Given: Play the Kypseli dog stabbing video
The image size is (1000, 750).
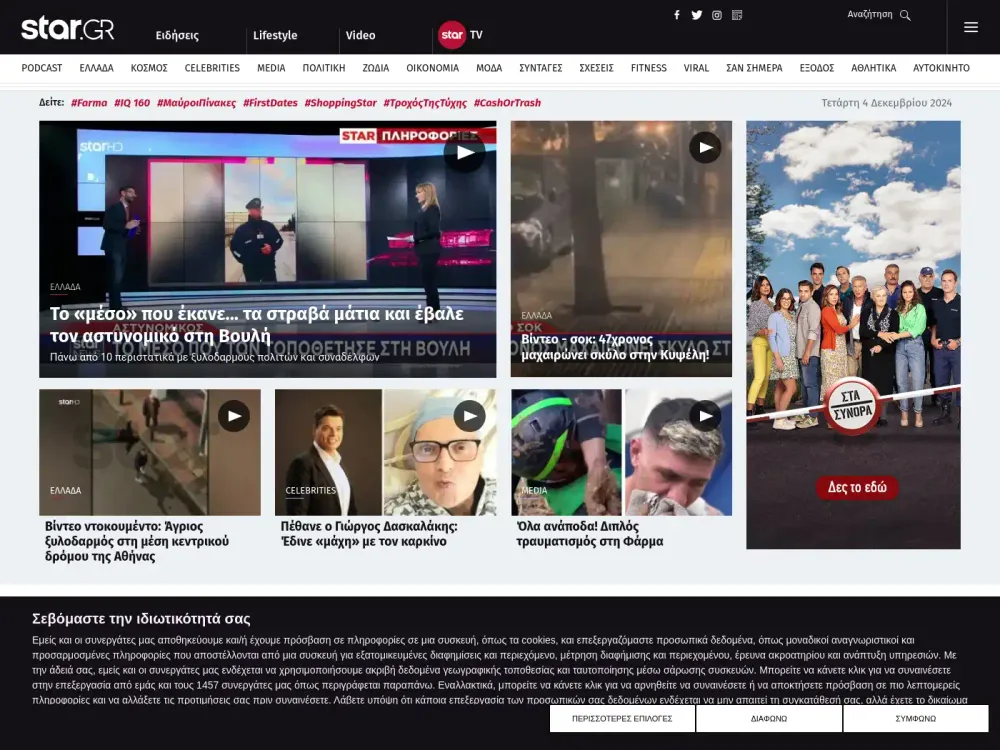Looking at the screenshot, I should [x=705, y=148].
